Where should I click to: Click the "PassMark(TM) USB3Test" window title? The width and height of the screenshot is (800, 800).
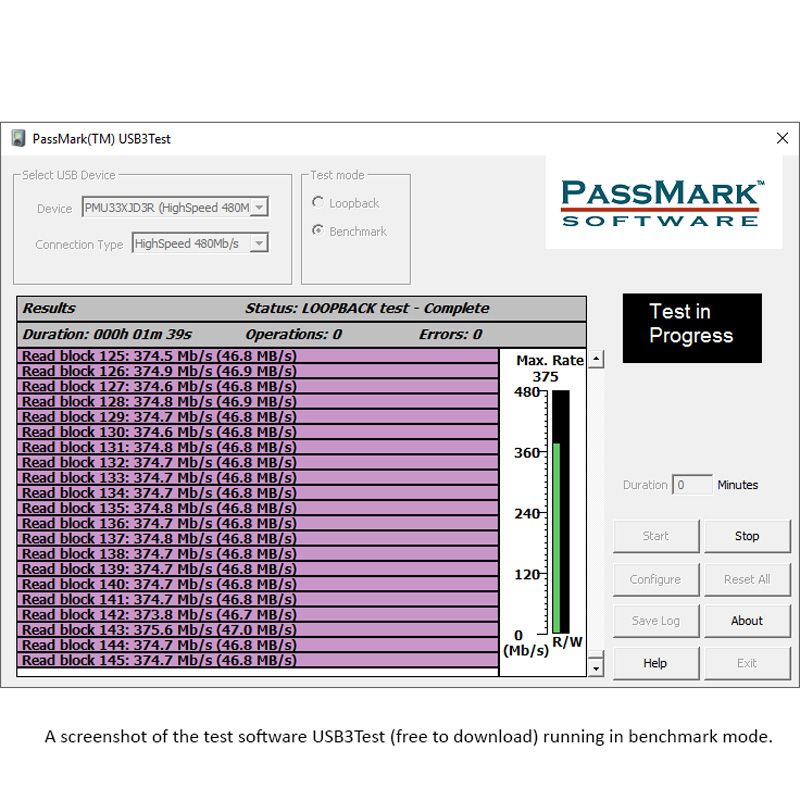102,139
